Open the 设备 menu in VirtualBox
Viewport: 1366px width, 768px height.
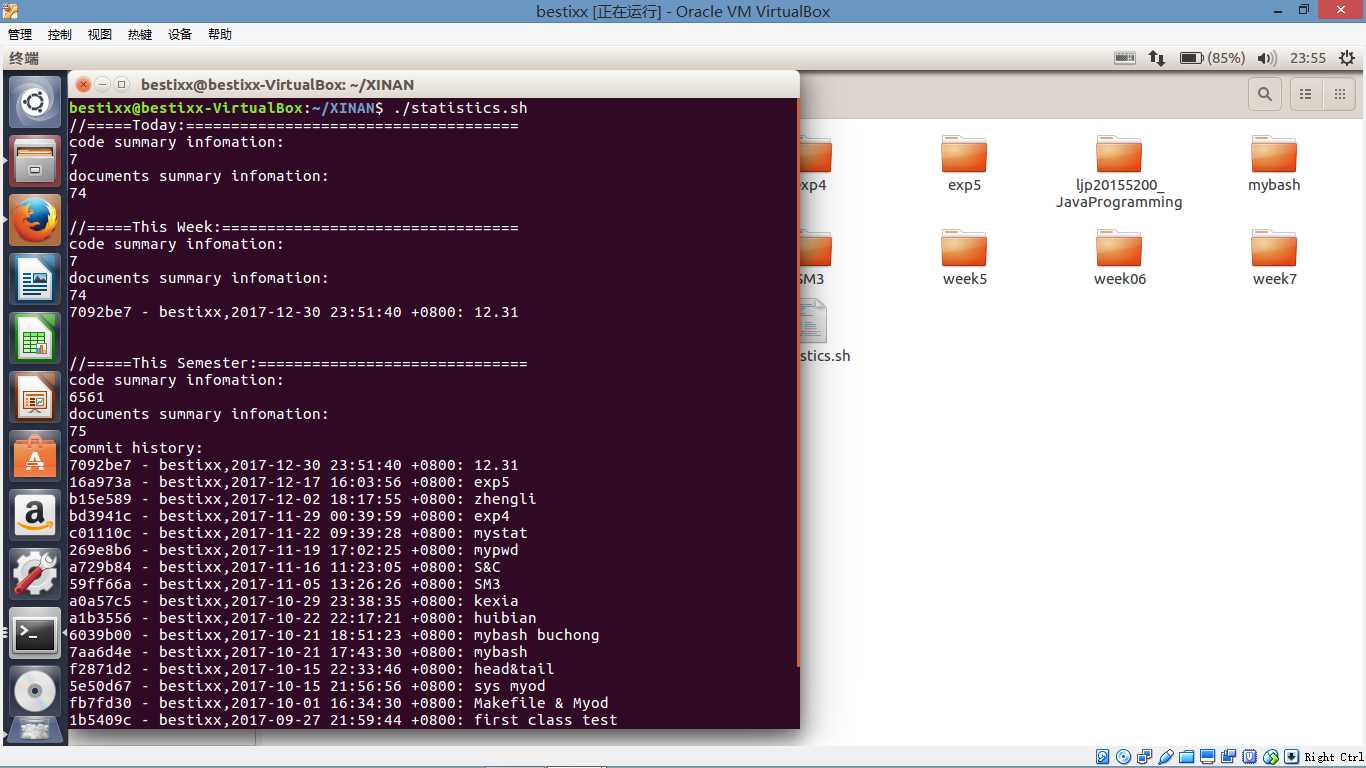point(180,34)
